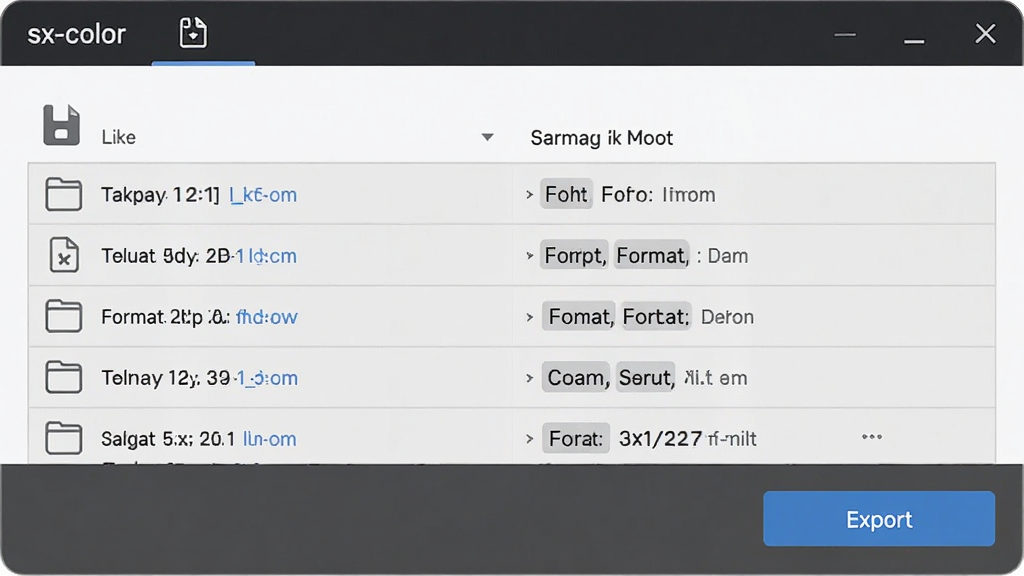Click the Sarmag ik Moot column header
Viewport: 1024px width, 576px height.
click(601, 138)
